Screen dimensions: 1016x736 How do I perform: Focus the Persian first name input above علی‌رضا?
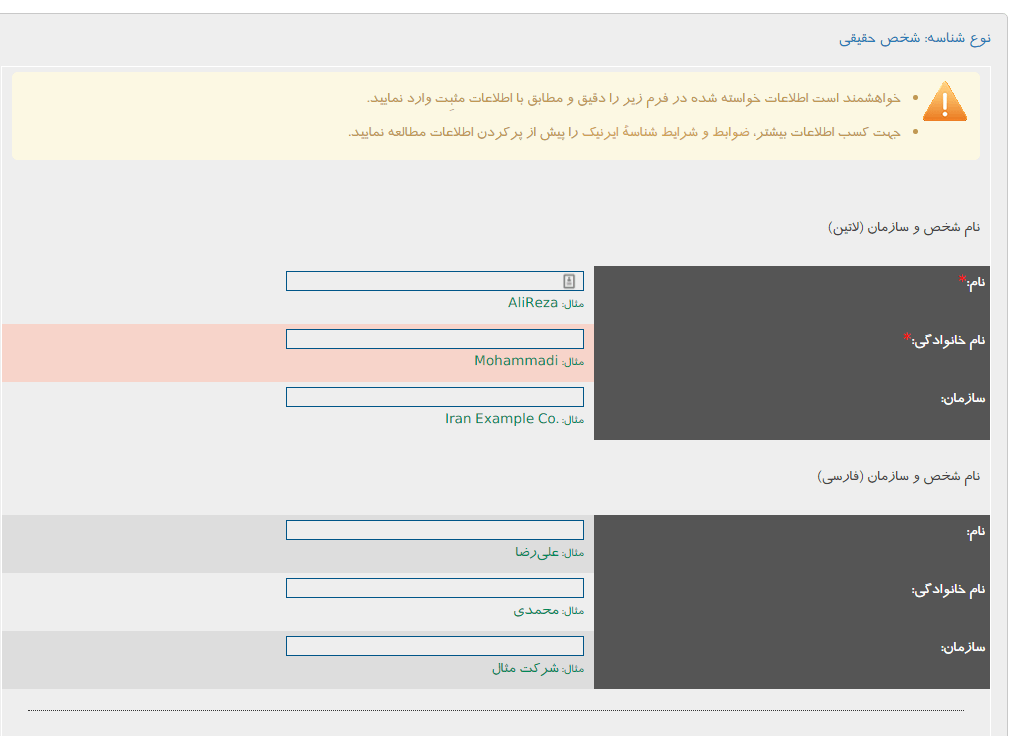434,530
